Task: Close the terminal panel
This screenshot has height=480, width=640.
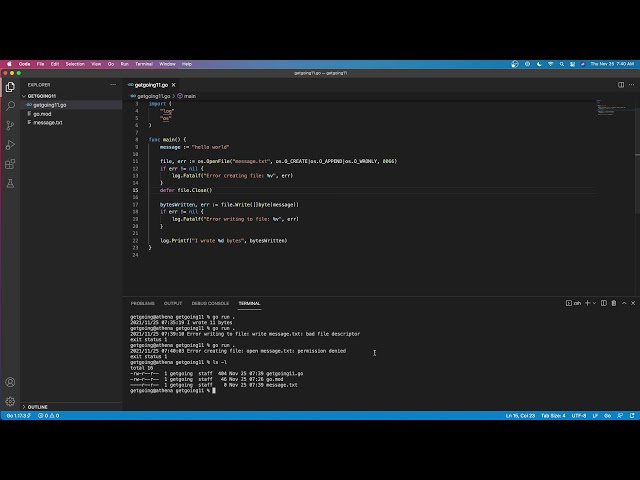Action: 633,303
